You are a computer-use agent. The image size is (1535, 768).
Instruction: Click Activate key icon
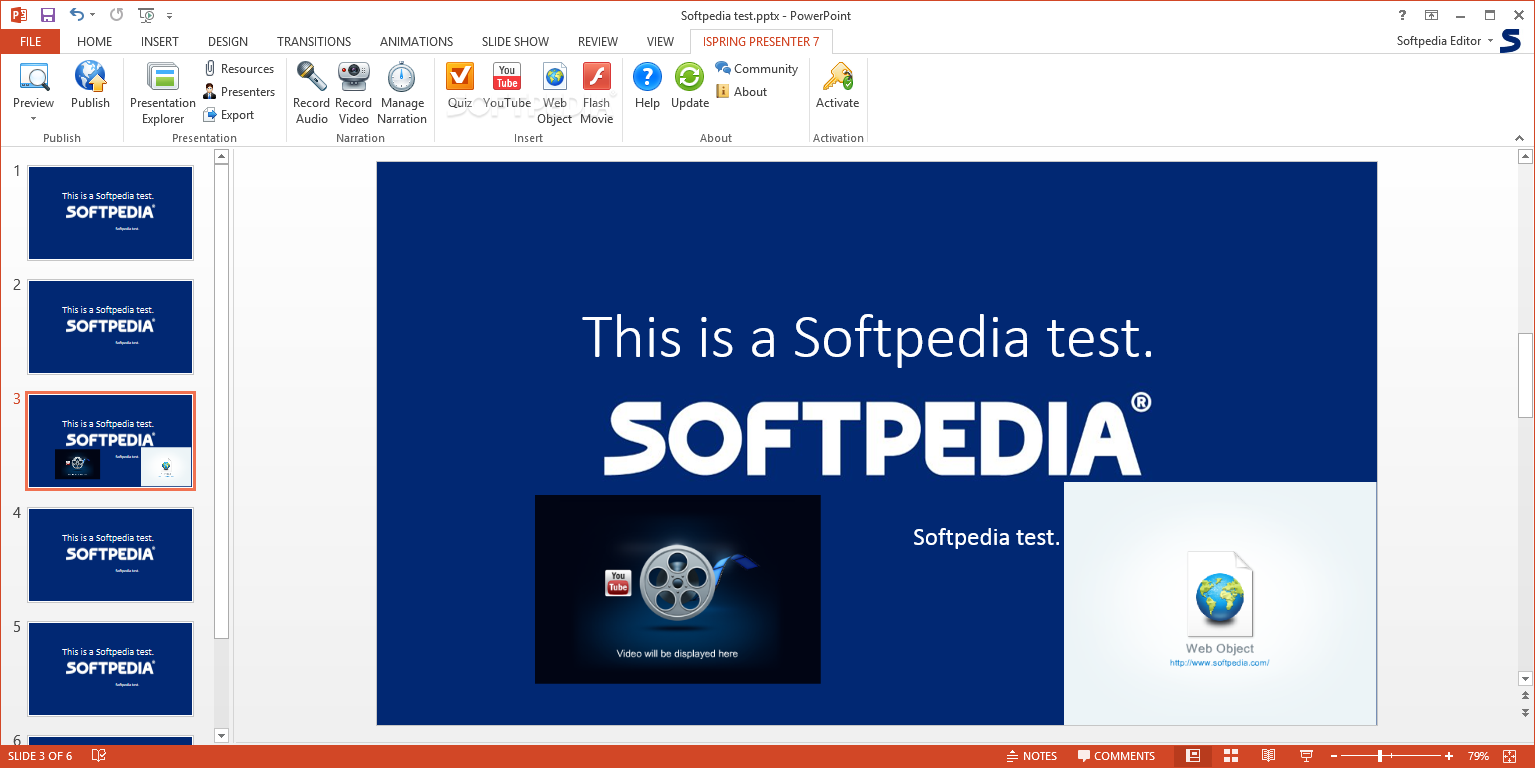tap(837, 78)
